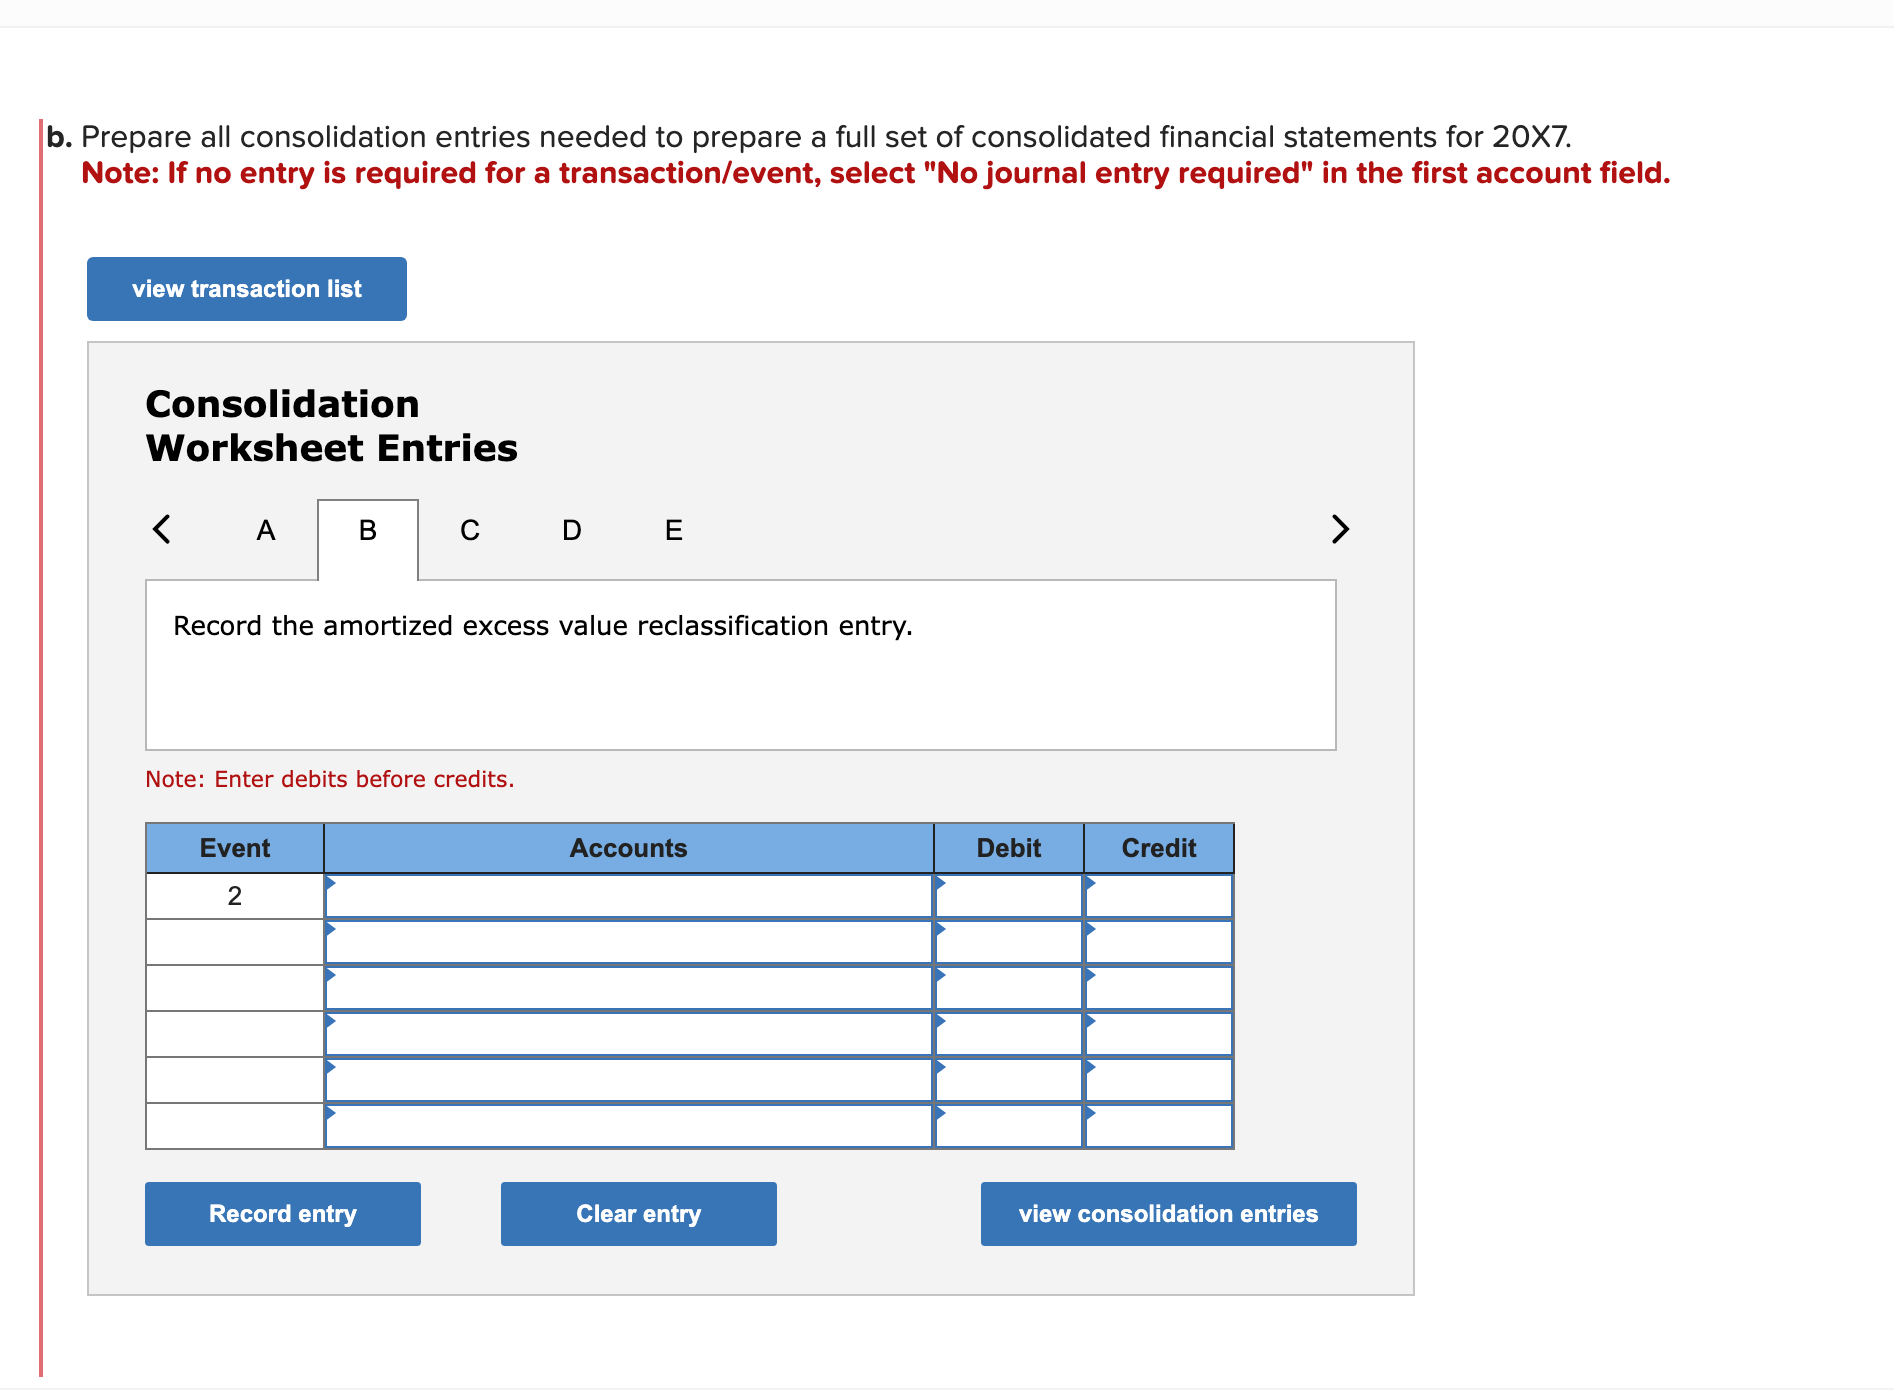Click the Debit field in the second row
The image size is (1894, 1393).
(x=1007, y=941)
